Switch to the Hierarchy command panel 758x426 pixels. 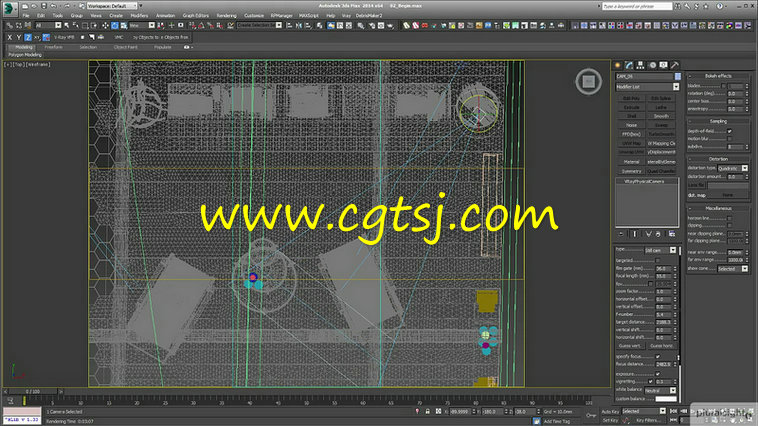point(641,65)
